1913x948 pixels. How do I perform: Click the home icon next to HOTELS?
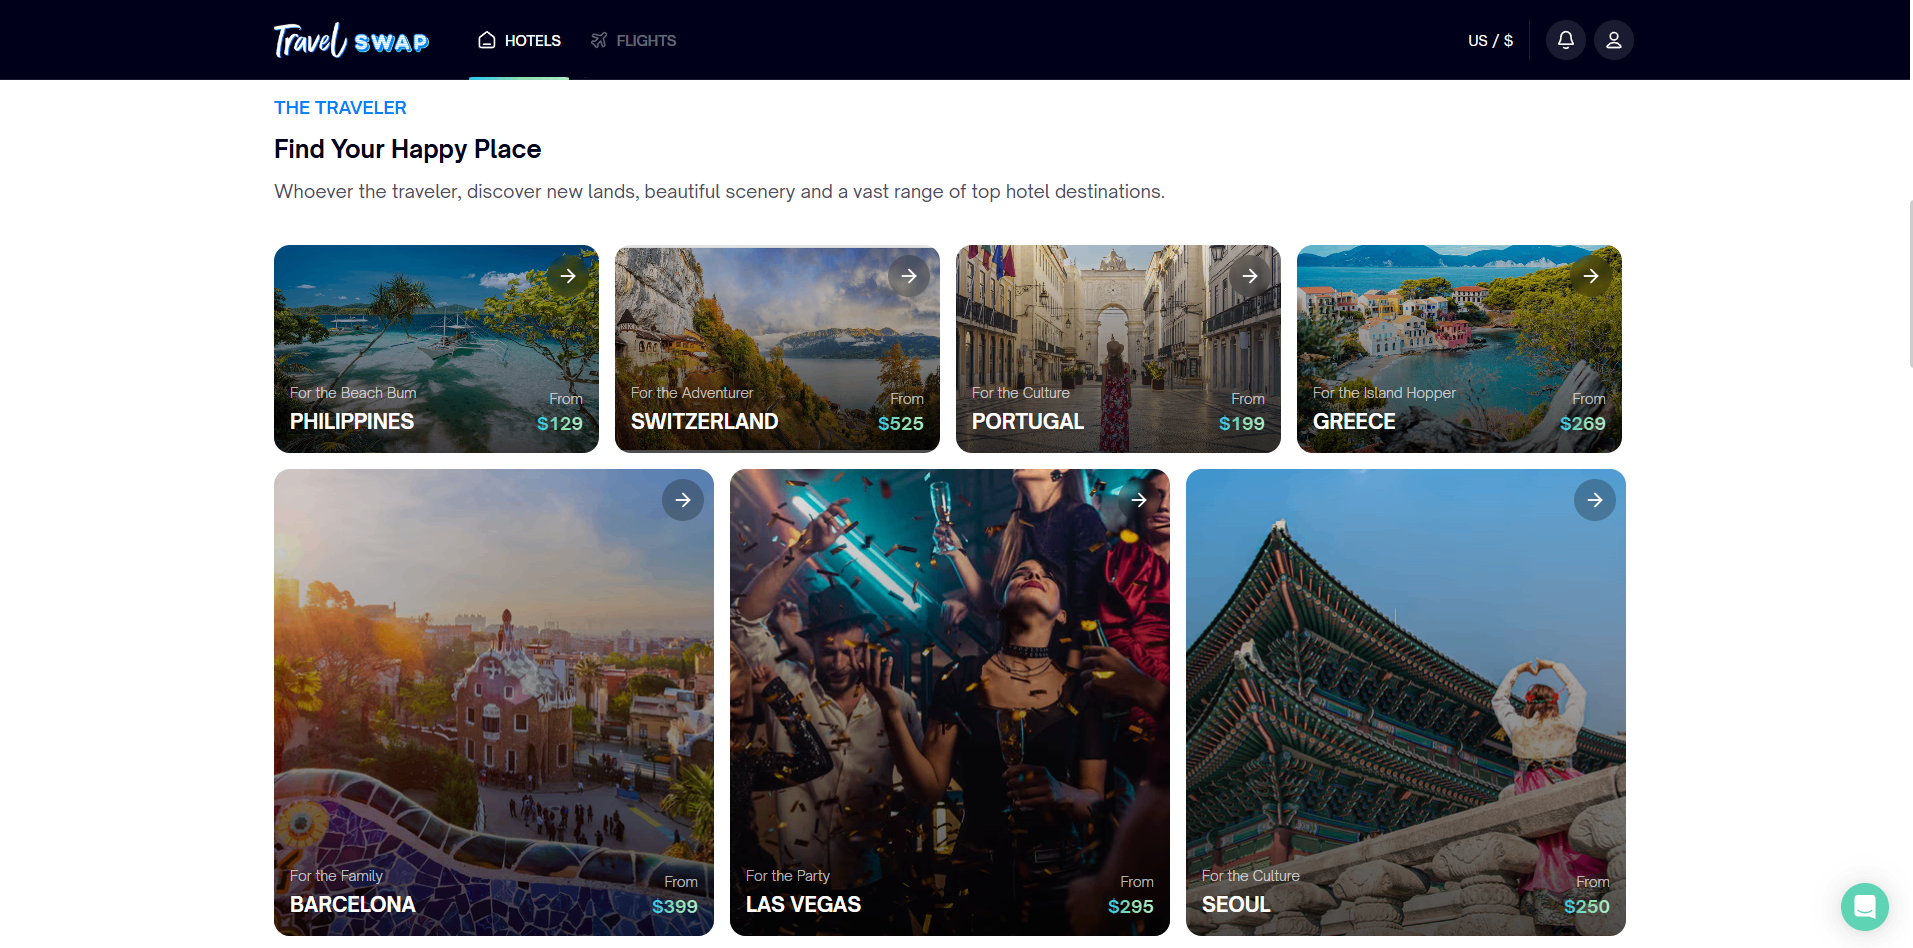tap(487, 40)
